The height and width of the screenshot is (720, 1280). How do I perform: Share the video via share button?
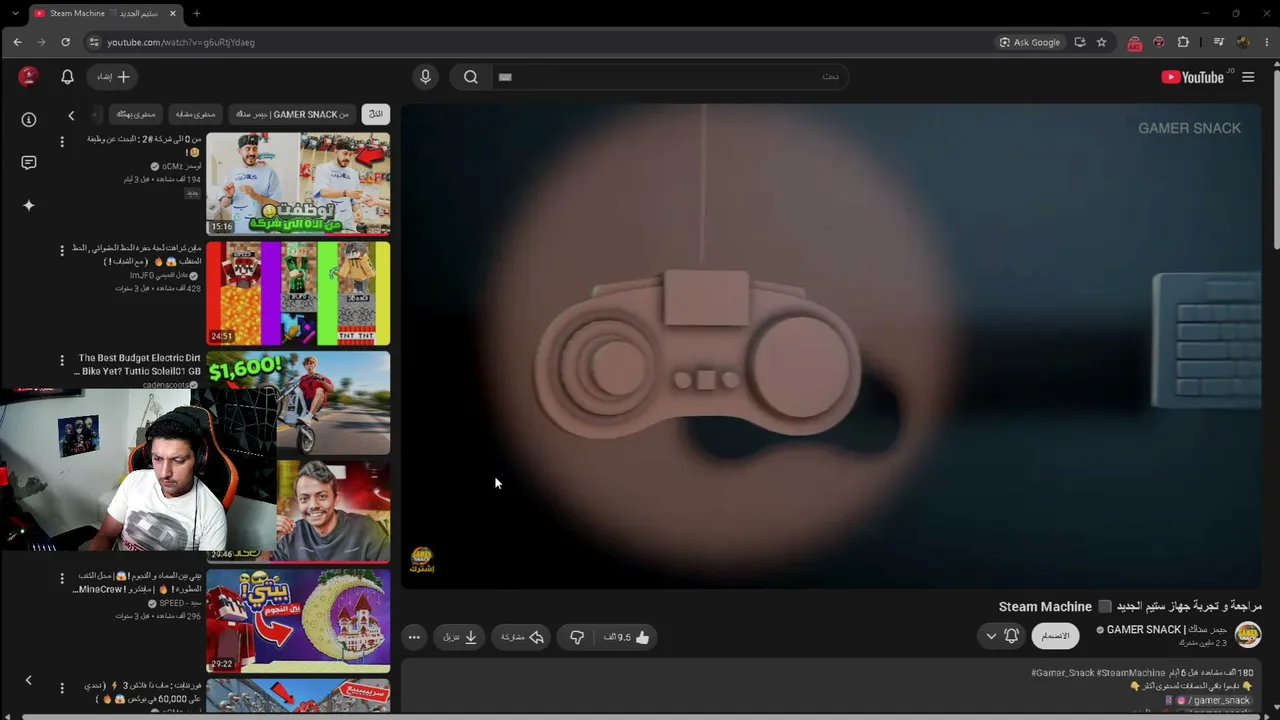click(522, 637)
